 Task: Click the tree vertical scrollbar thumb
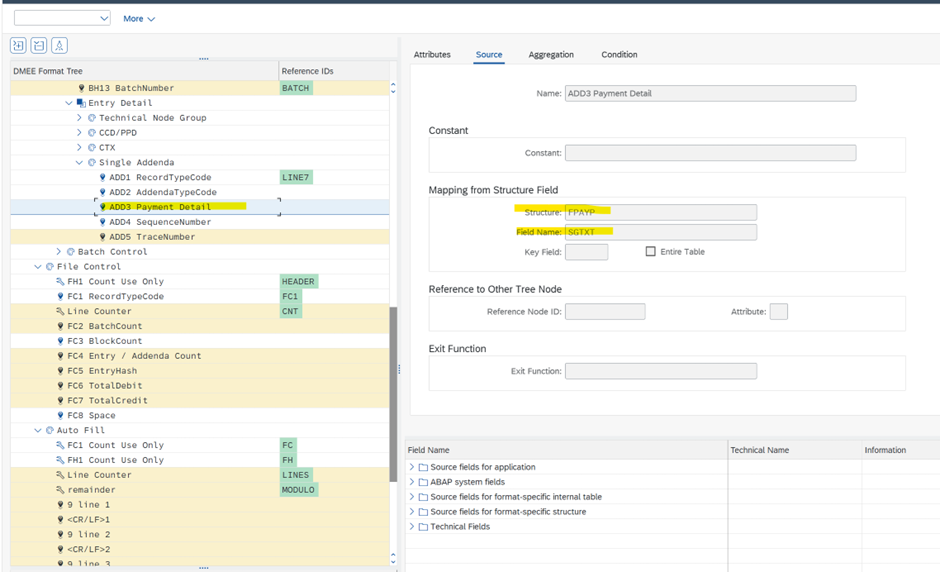(393, 394)
